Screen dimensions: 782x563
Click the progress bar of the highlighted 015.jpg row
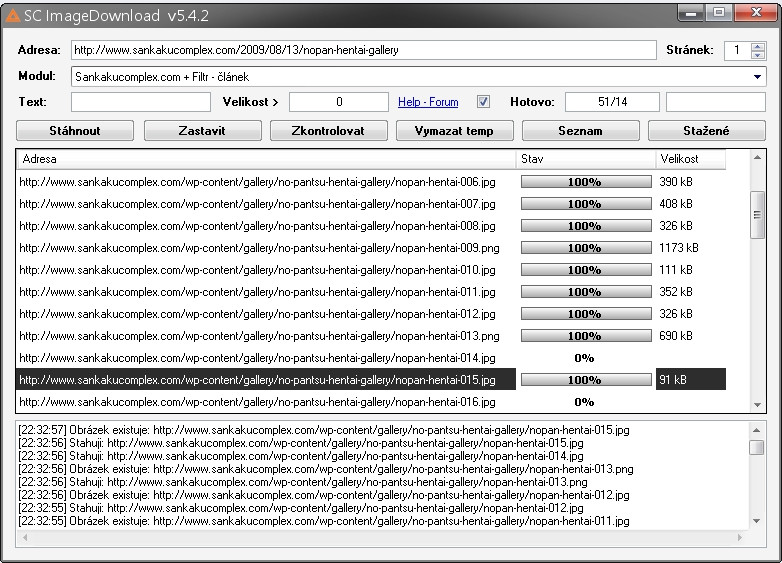(x=586, y=379)
